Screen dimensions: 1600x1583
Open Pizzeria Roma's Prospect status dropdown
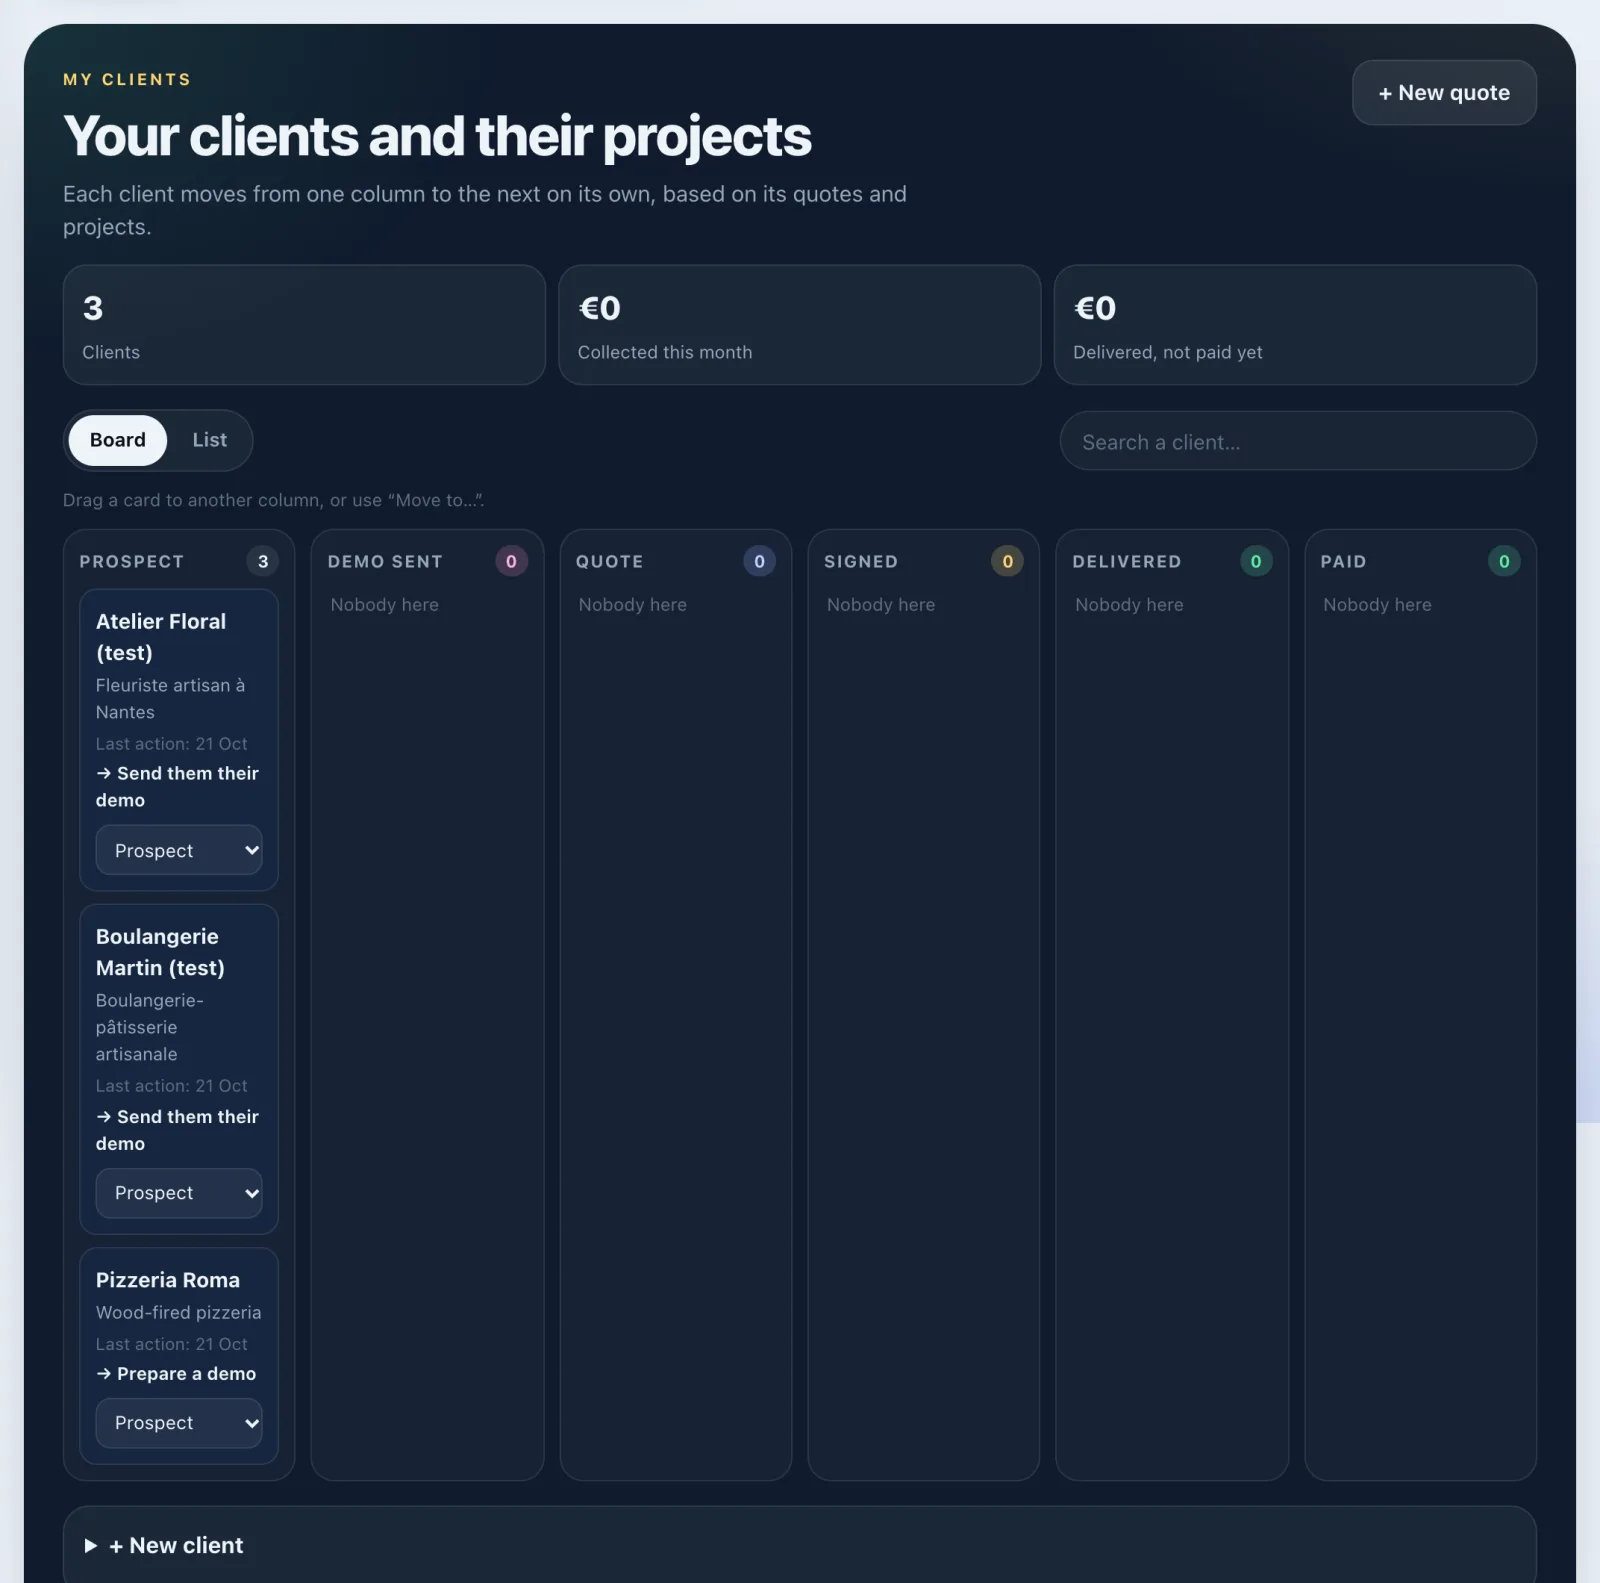click(179, 1423)
